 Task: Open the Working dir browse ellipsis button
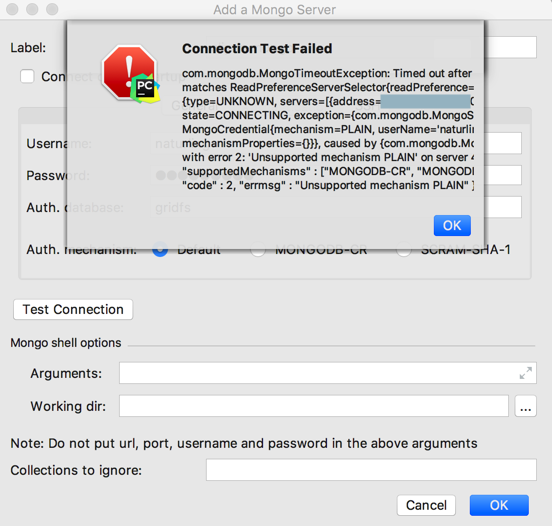(x=525, y=406)
